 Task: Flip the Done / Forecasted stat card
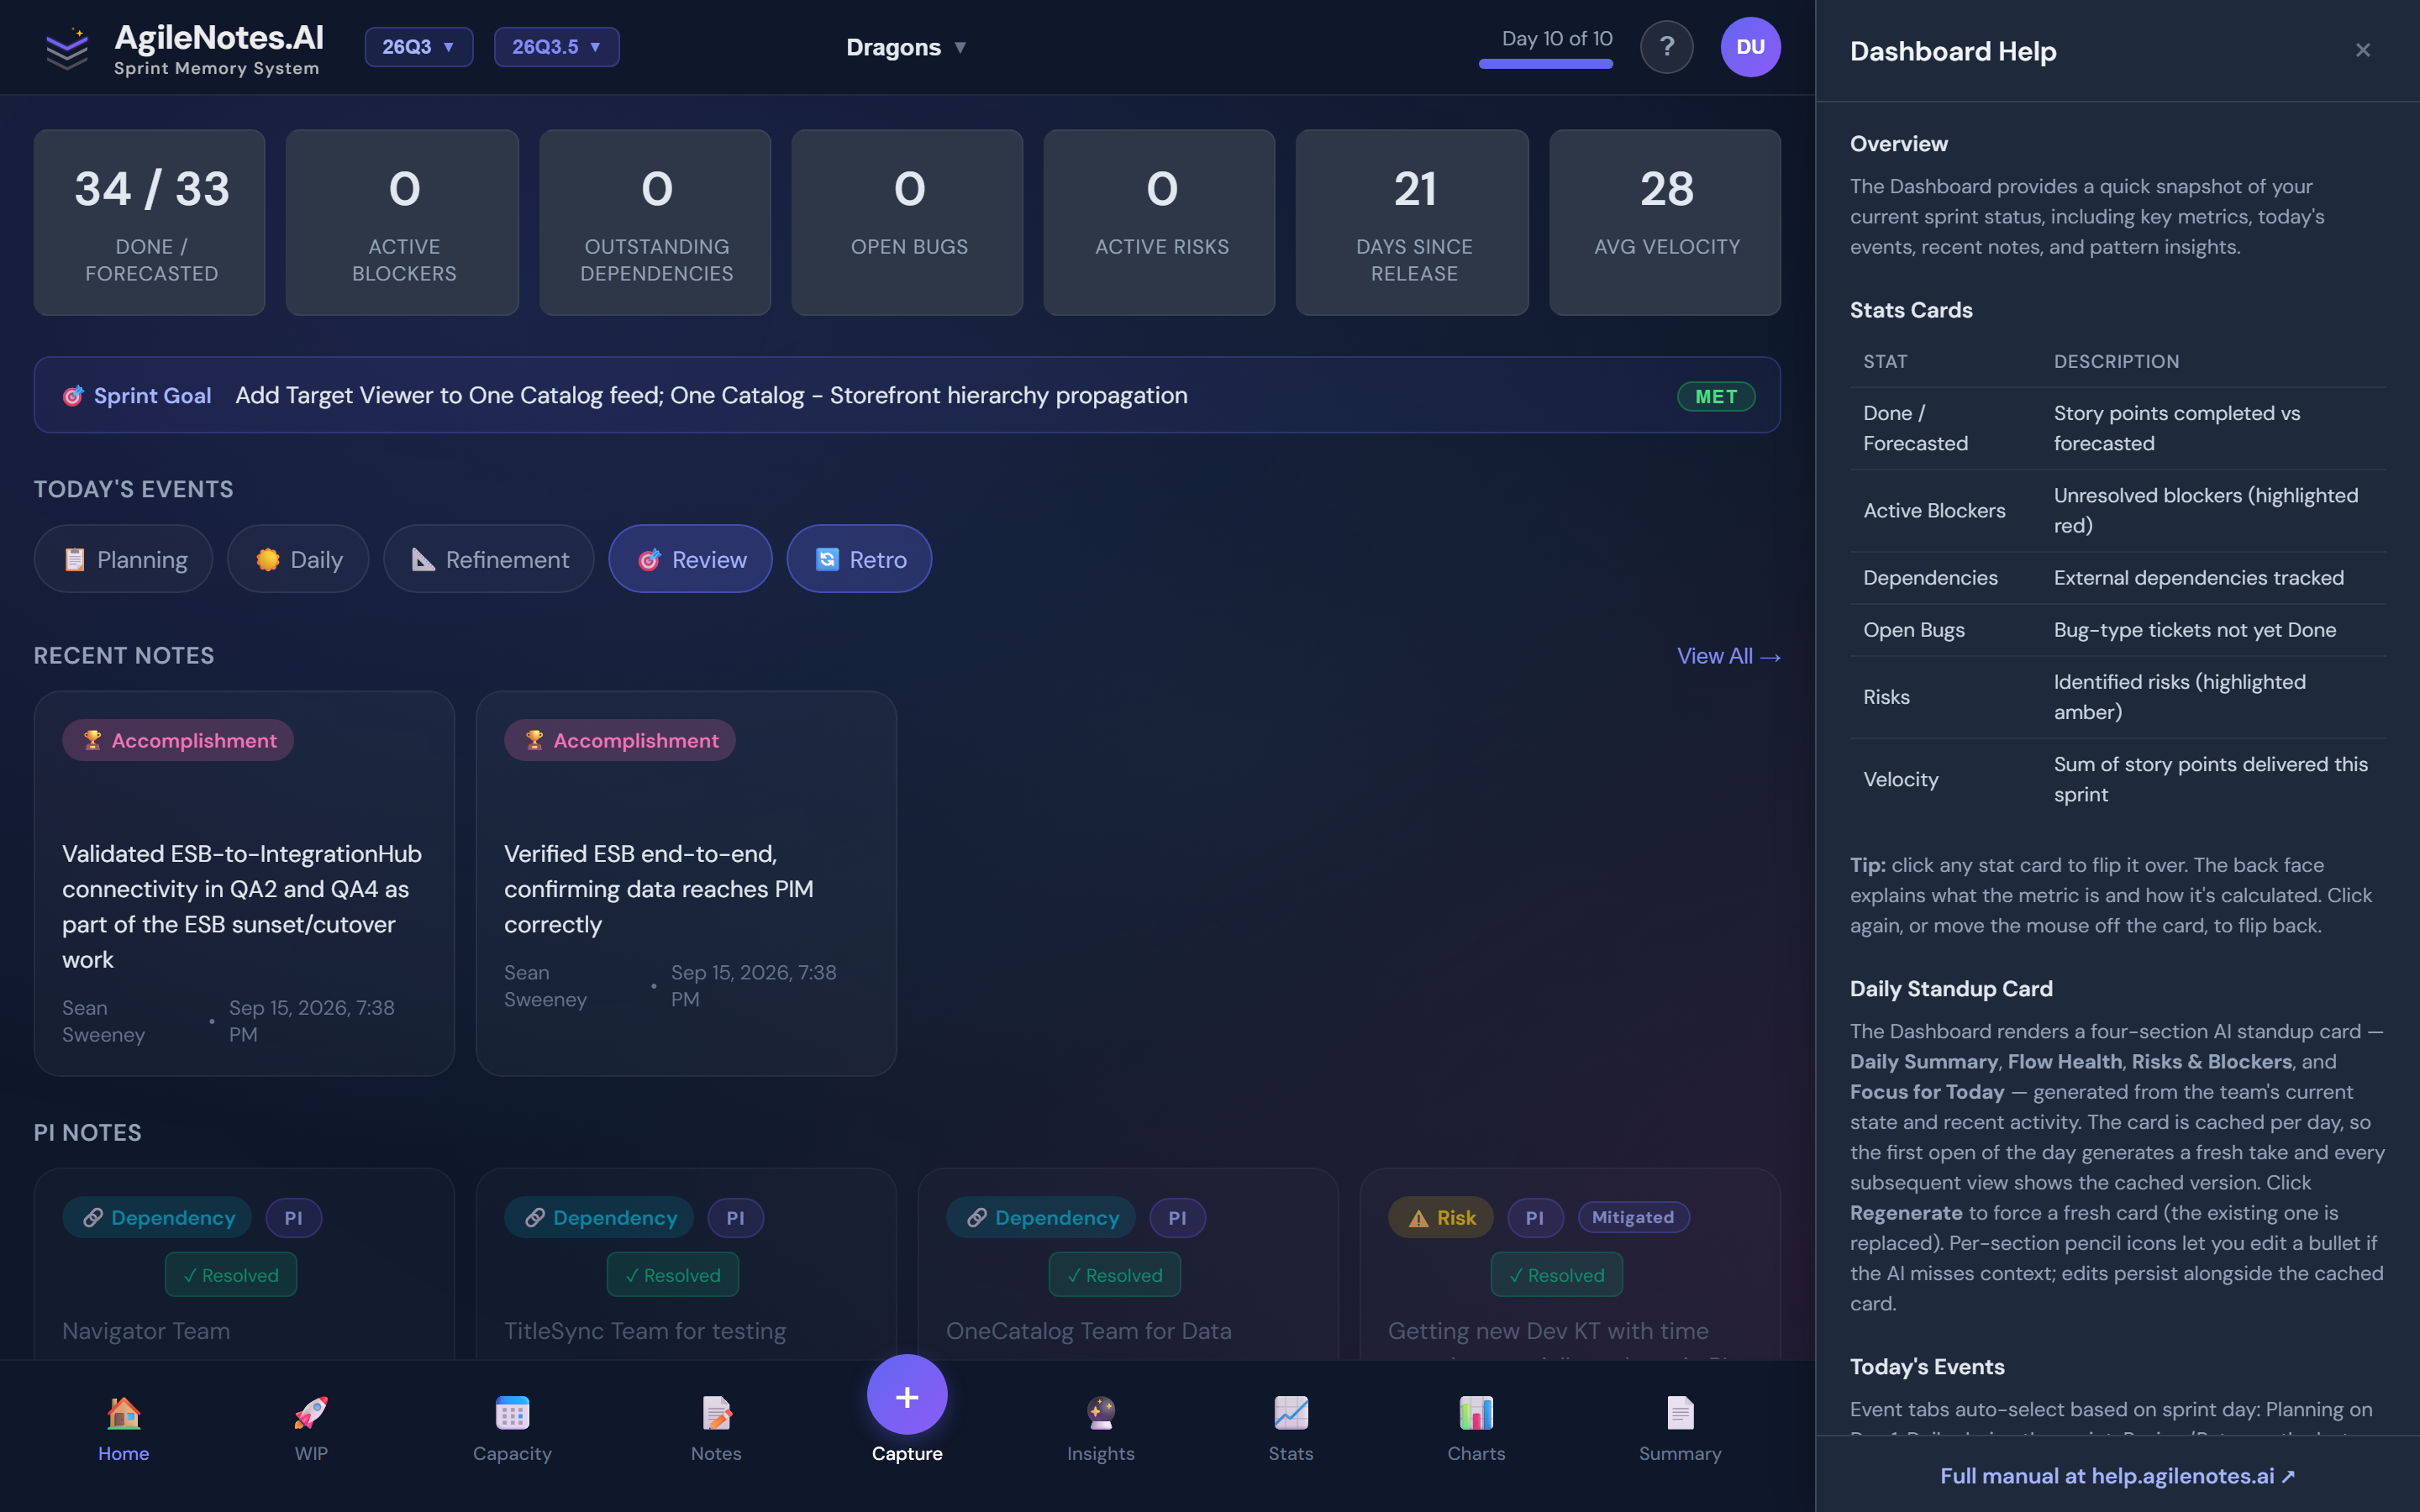(150, 223)
